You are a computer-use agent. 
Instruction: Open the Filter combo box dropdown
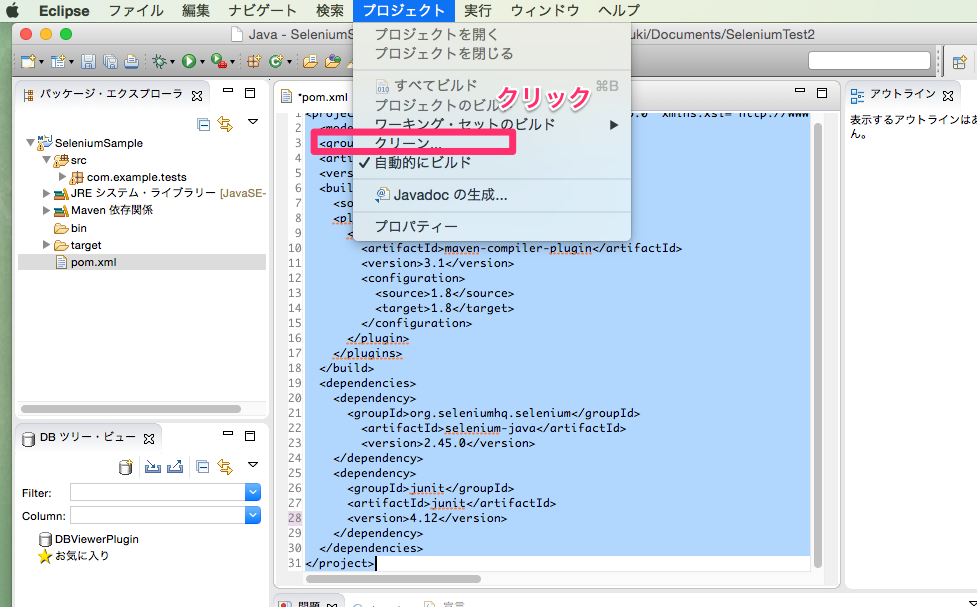coord(252,492)
